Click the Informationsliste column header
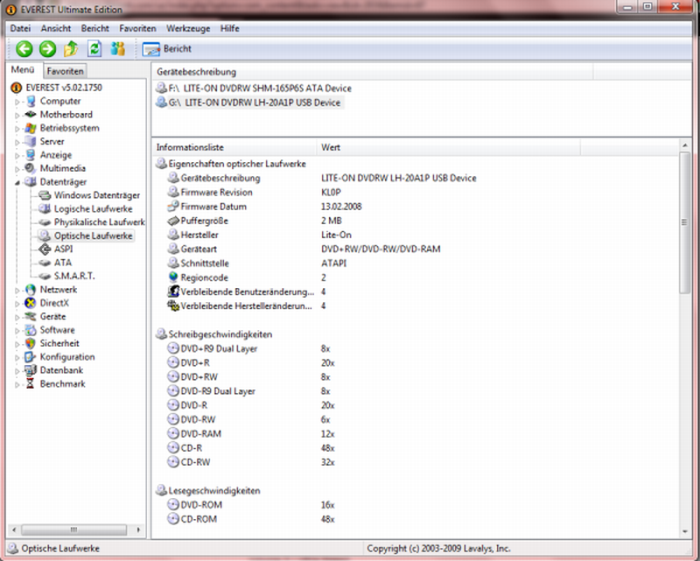Image resolution: width=700 pixels, height=561 pixels. pos(234,147)
